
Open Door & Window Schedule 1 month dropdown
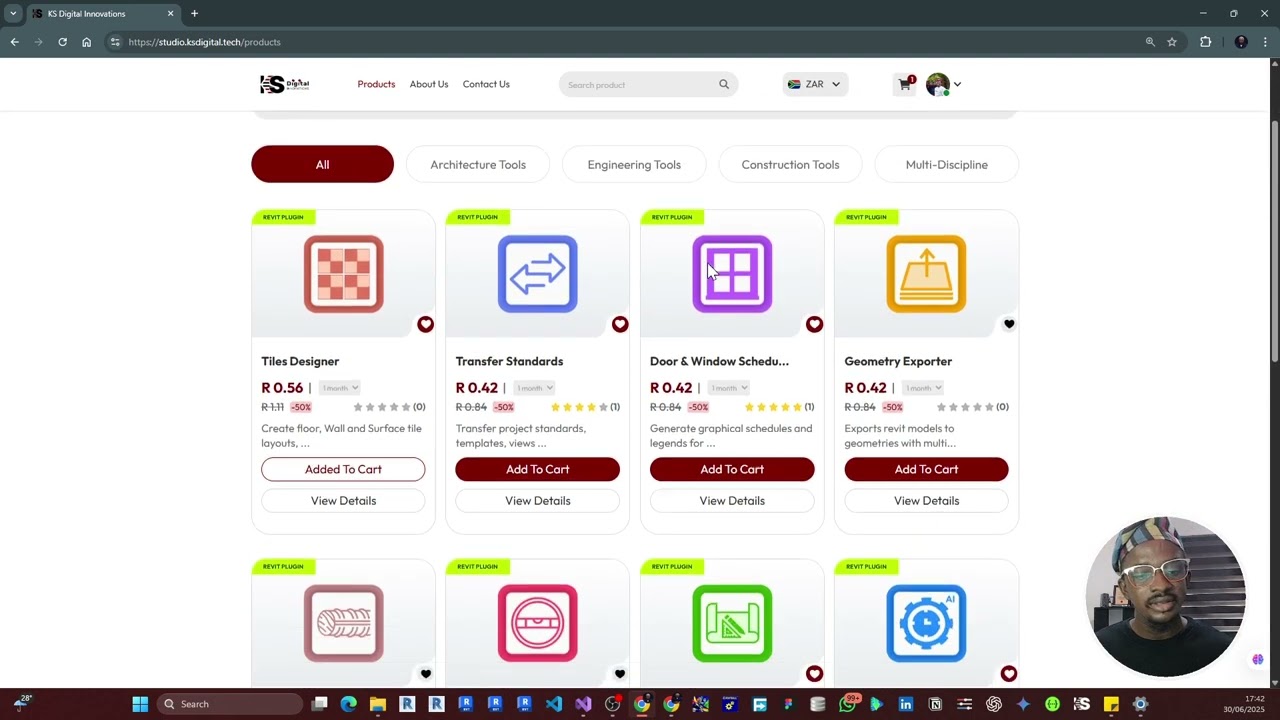click(x=728, y=388)
